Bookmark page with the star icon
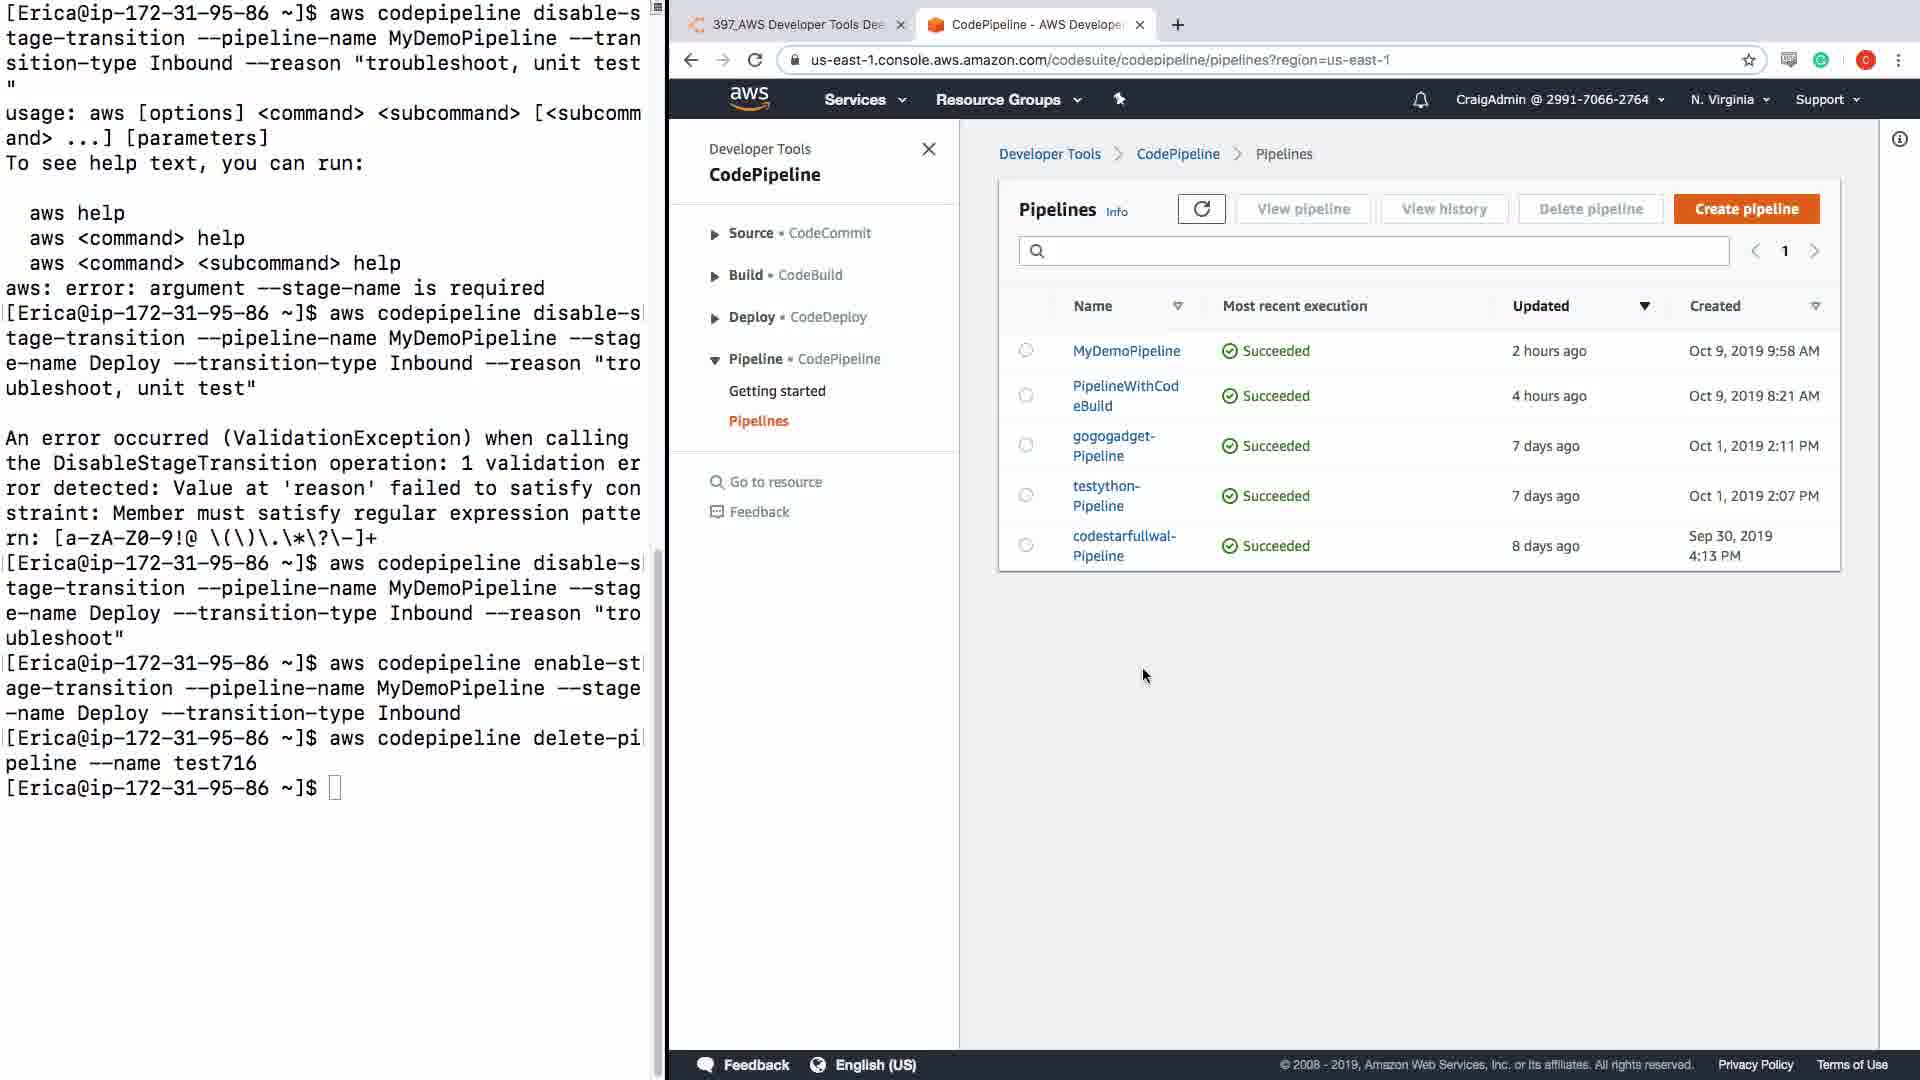Screen dimensions: 1920x1080 click(x=1748, y=60)
